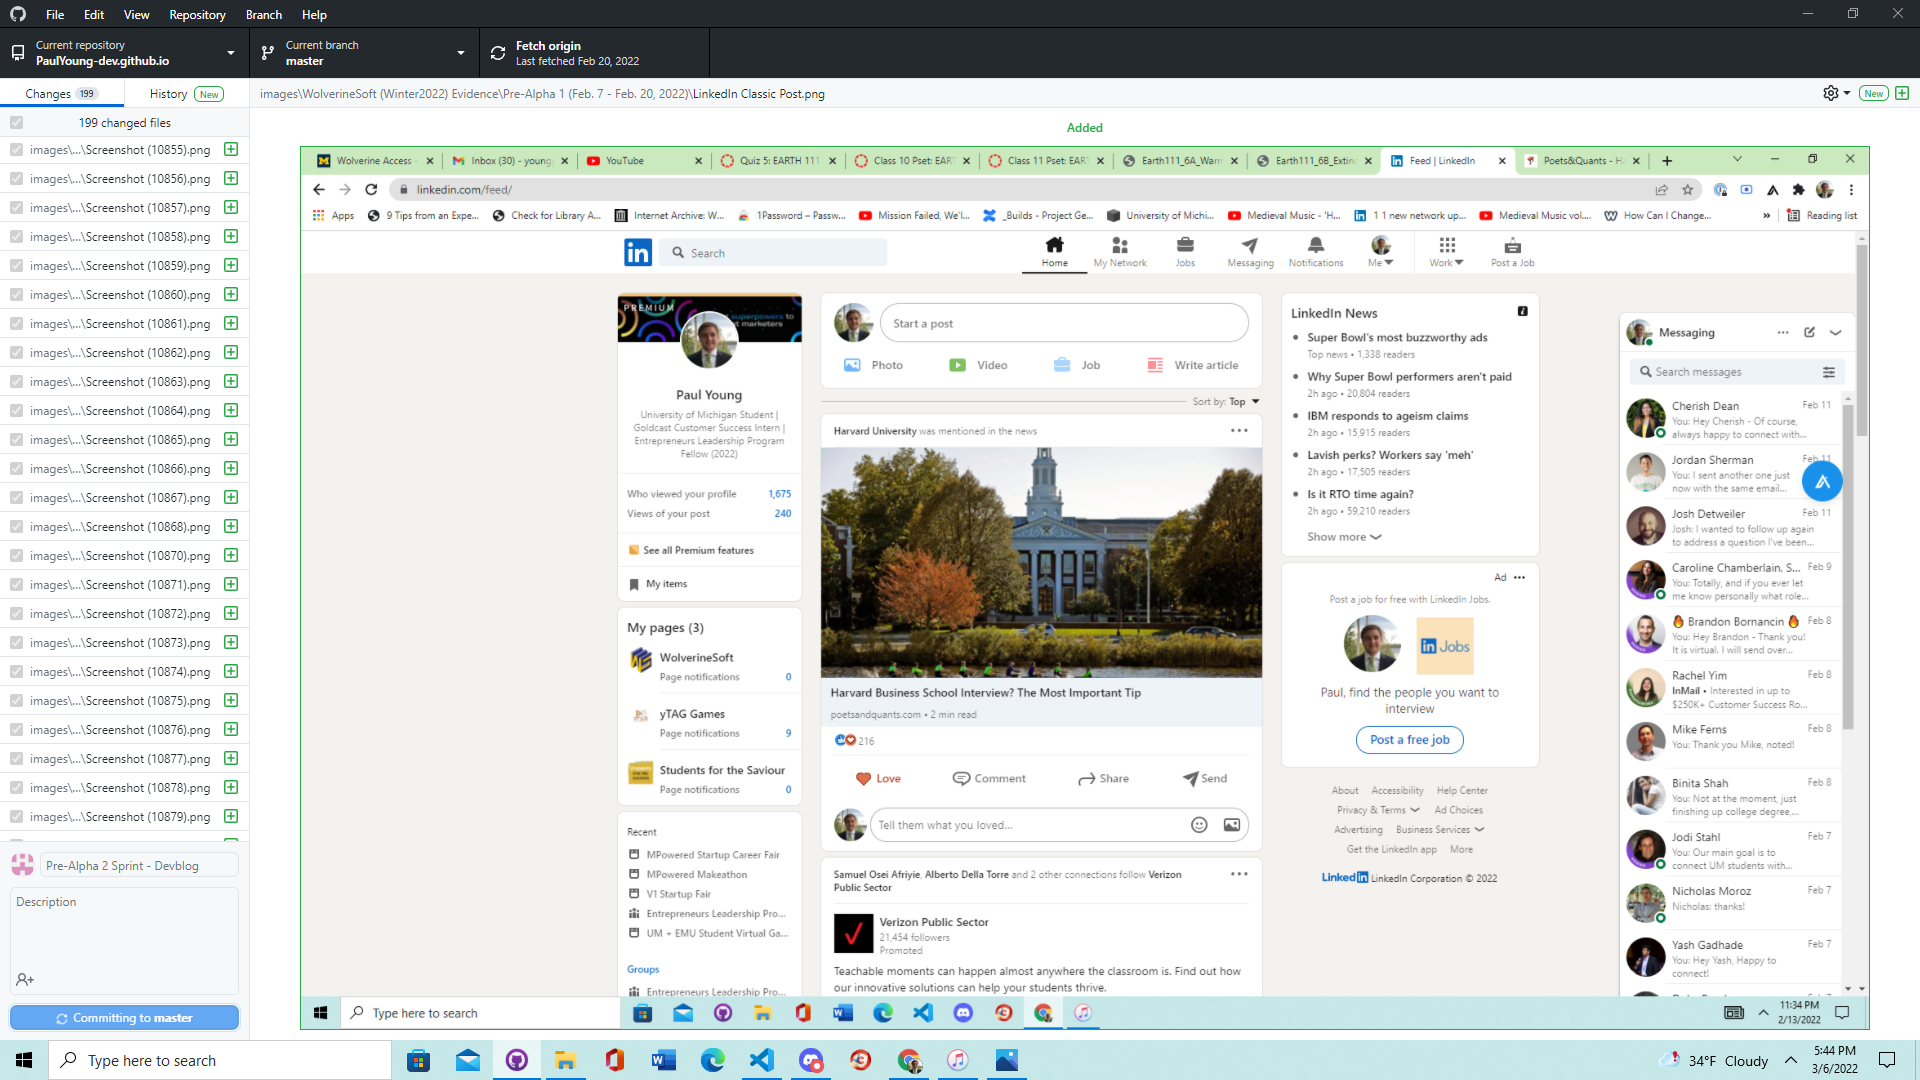Open the Help menu
Image resolution: width=1920 pixels, height=1080 pixels.
(314, 14)
